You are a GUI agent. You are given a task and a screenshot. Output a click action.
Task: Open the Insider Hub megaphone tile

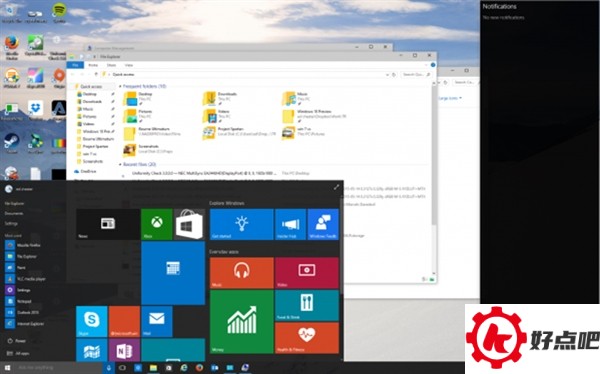coord(290,224)
